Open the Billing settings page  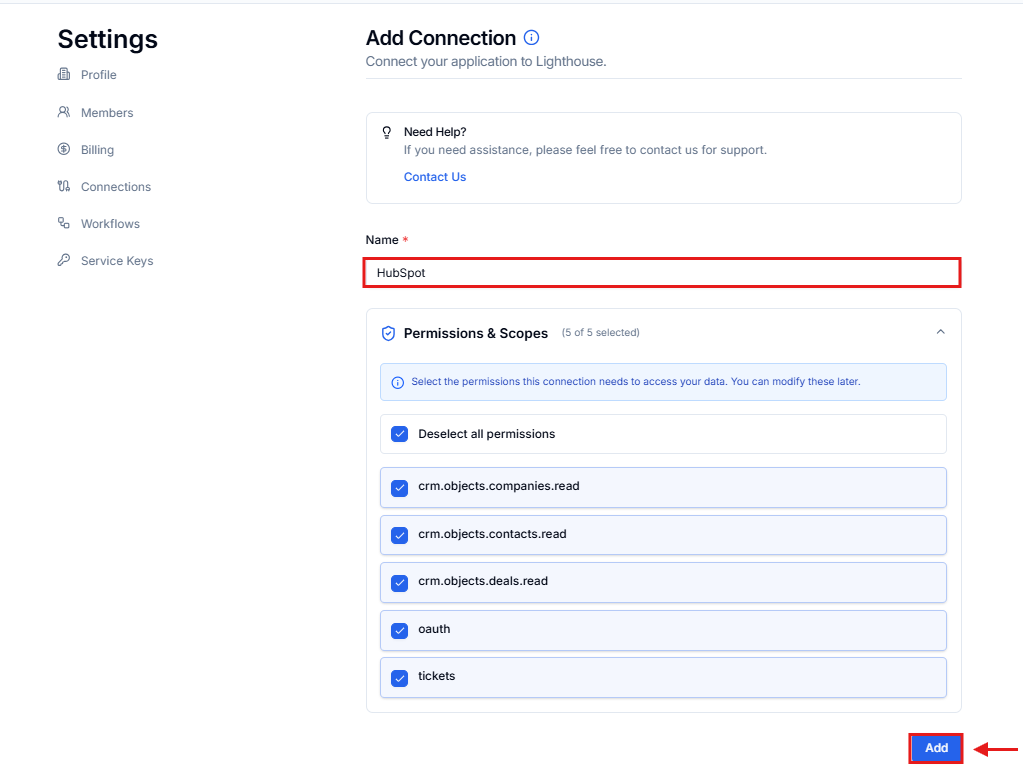(x=97, y=150)
